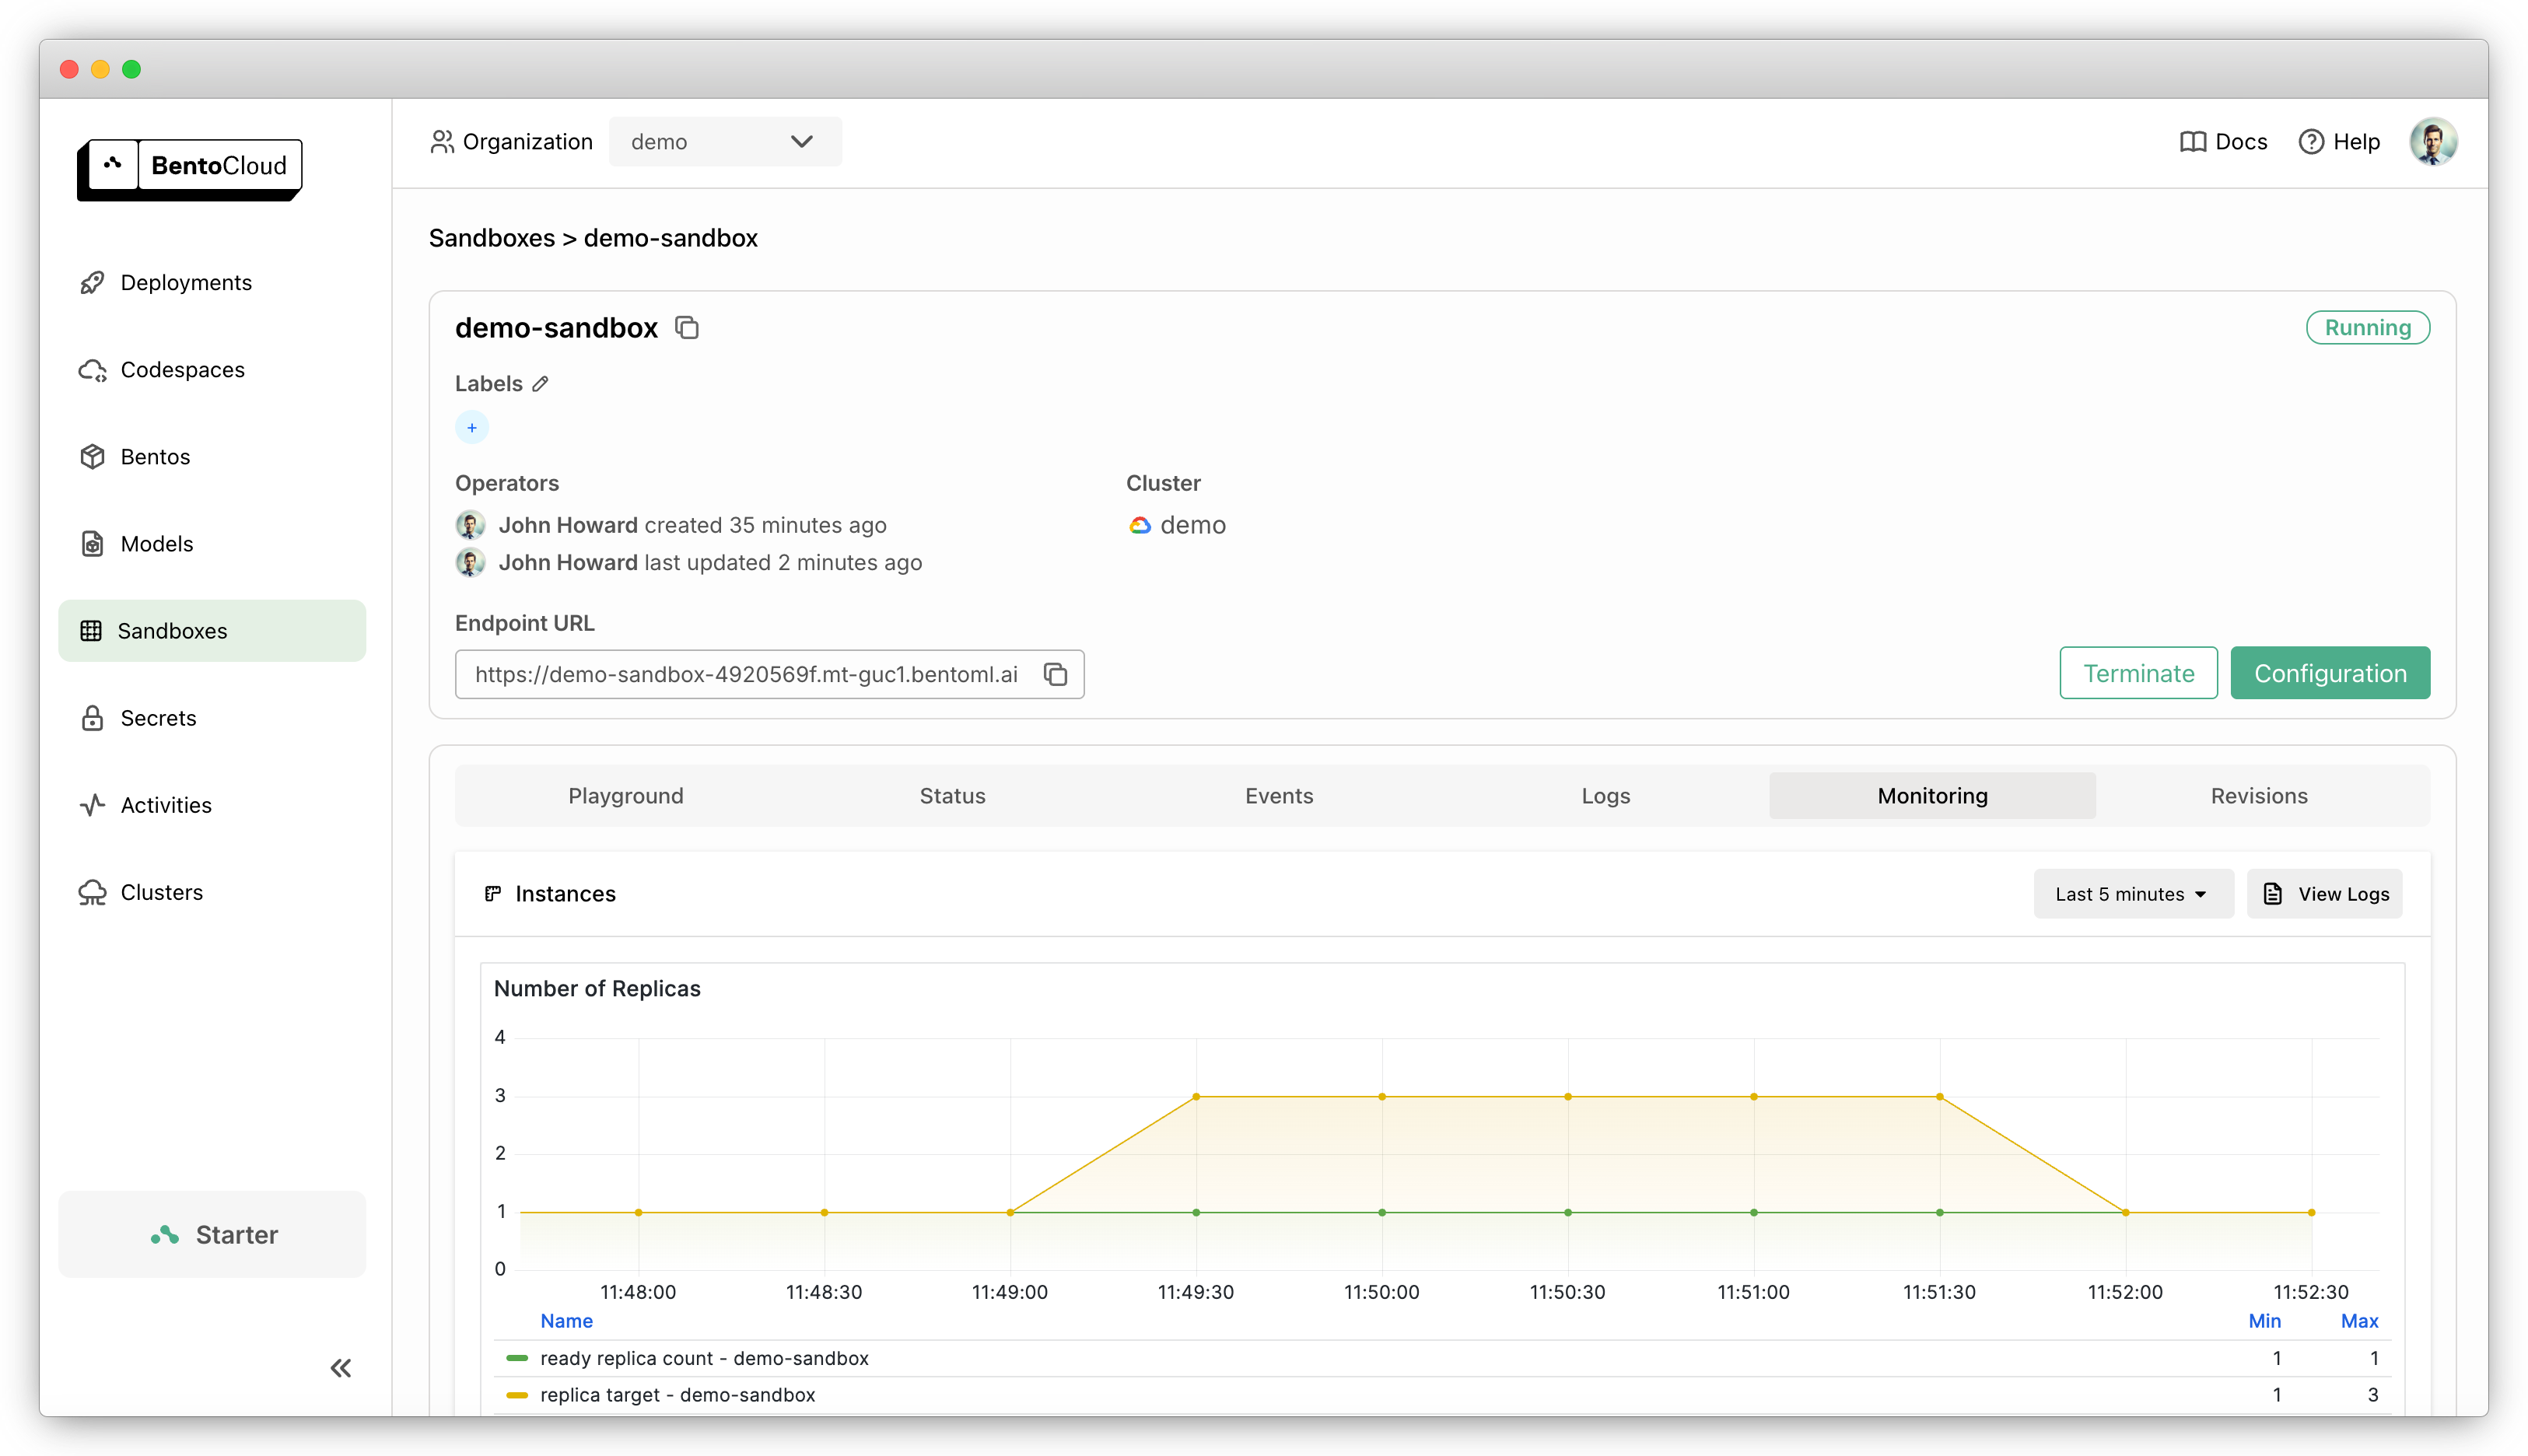Click John Howard last-updated avatar
Viewport: 2528px width, 1456px height.
click(470, 562)
